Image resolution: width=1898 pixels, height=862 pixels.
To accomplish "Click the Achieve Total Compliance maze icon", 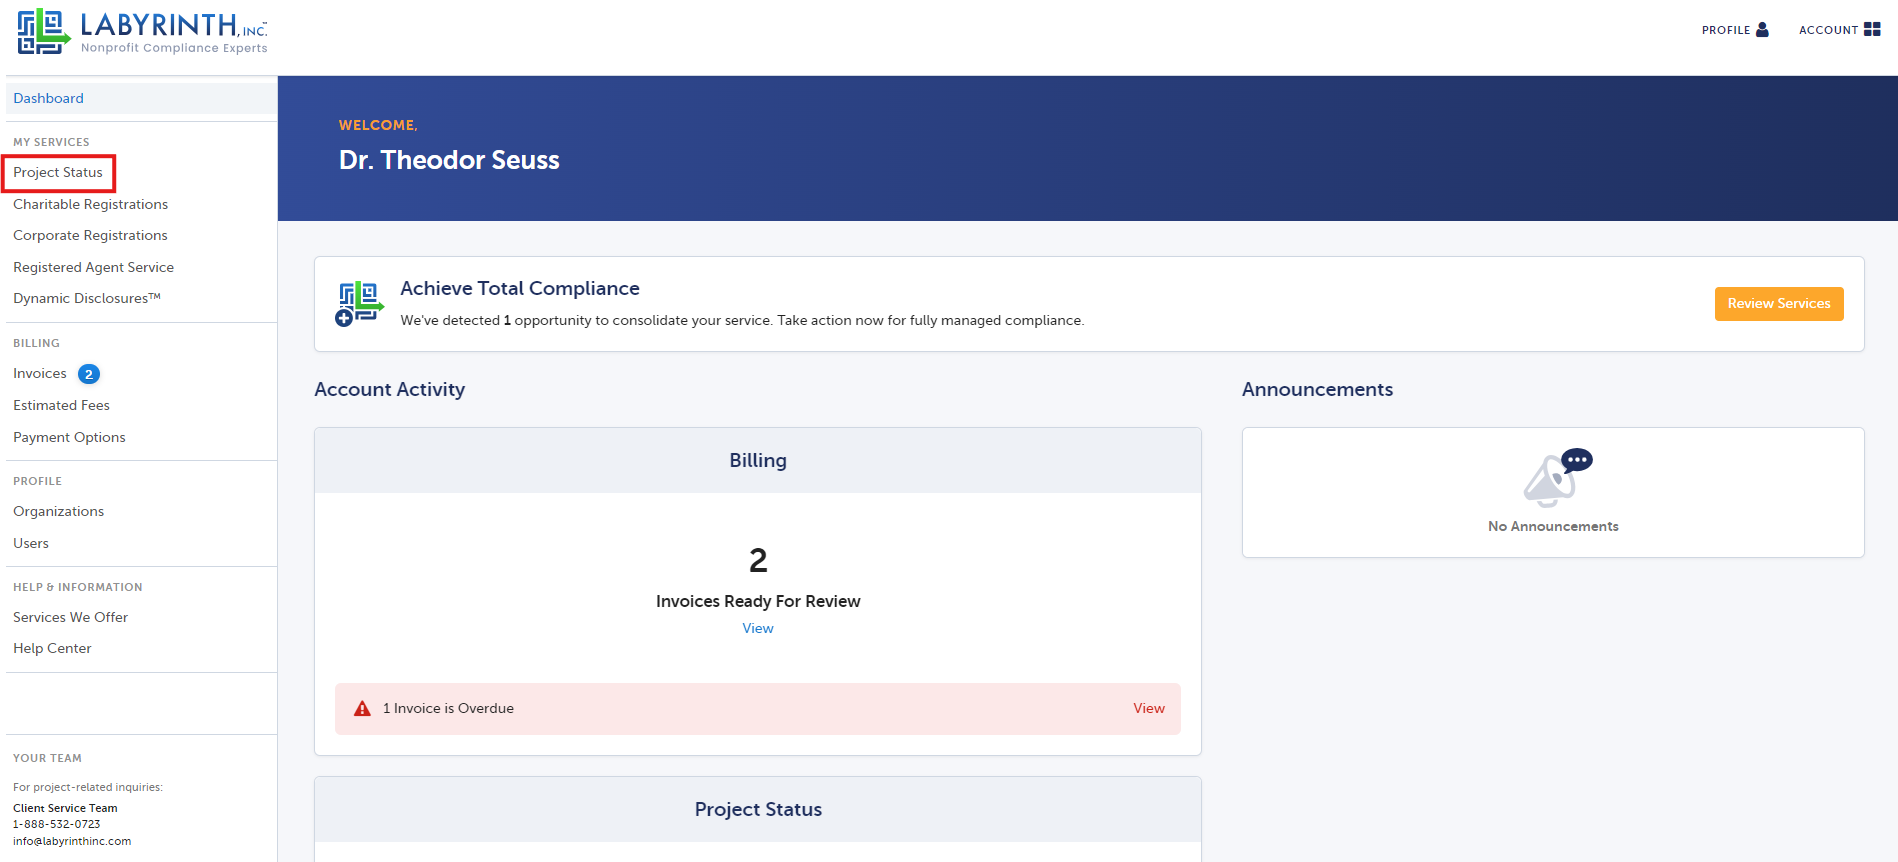I will (x=359, y=304).
